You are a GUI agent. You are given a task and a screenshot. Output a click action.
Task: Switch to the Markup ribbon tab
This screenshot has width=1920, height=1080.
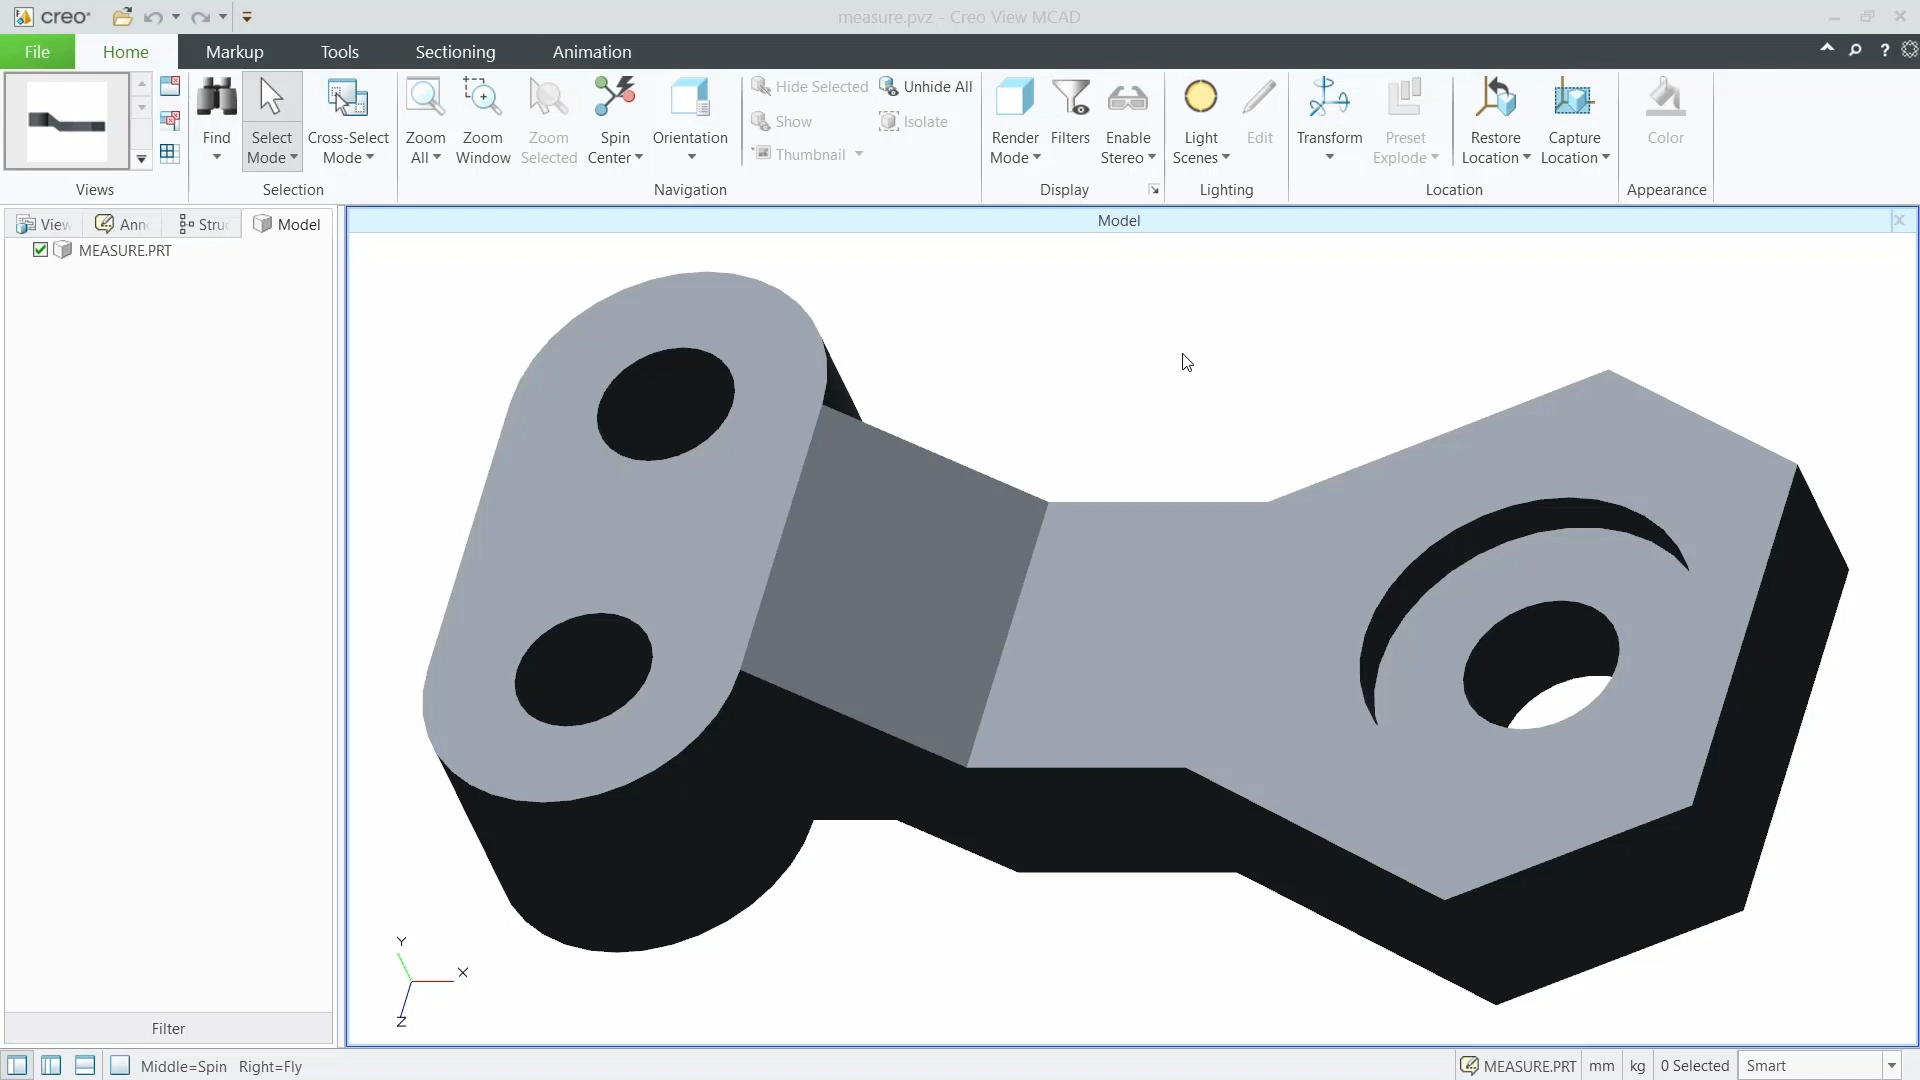(x=235, y=52)
